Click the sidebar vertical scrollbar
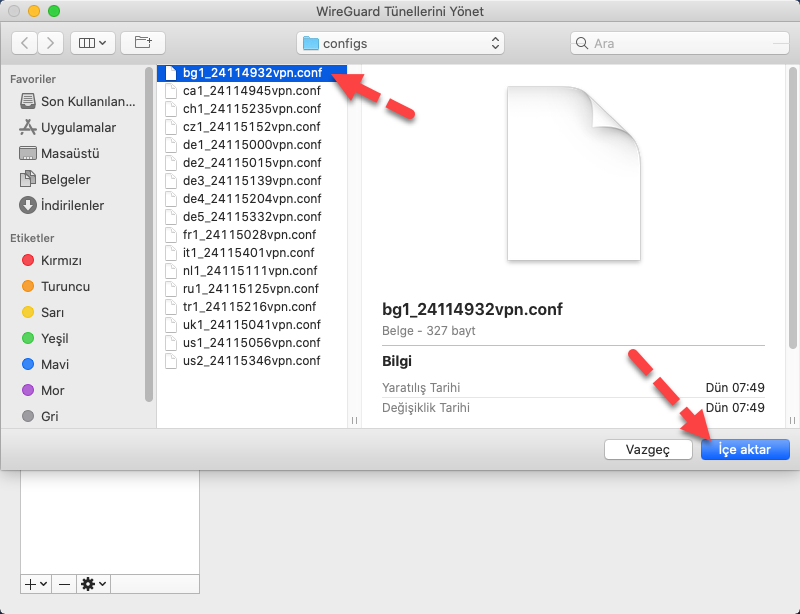Viewport: 800px width, 614px height. (149, 235)
